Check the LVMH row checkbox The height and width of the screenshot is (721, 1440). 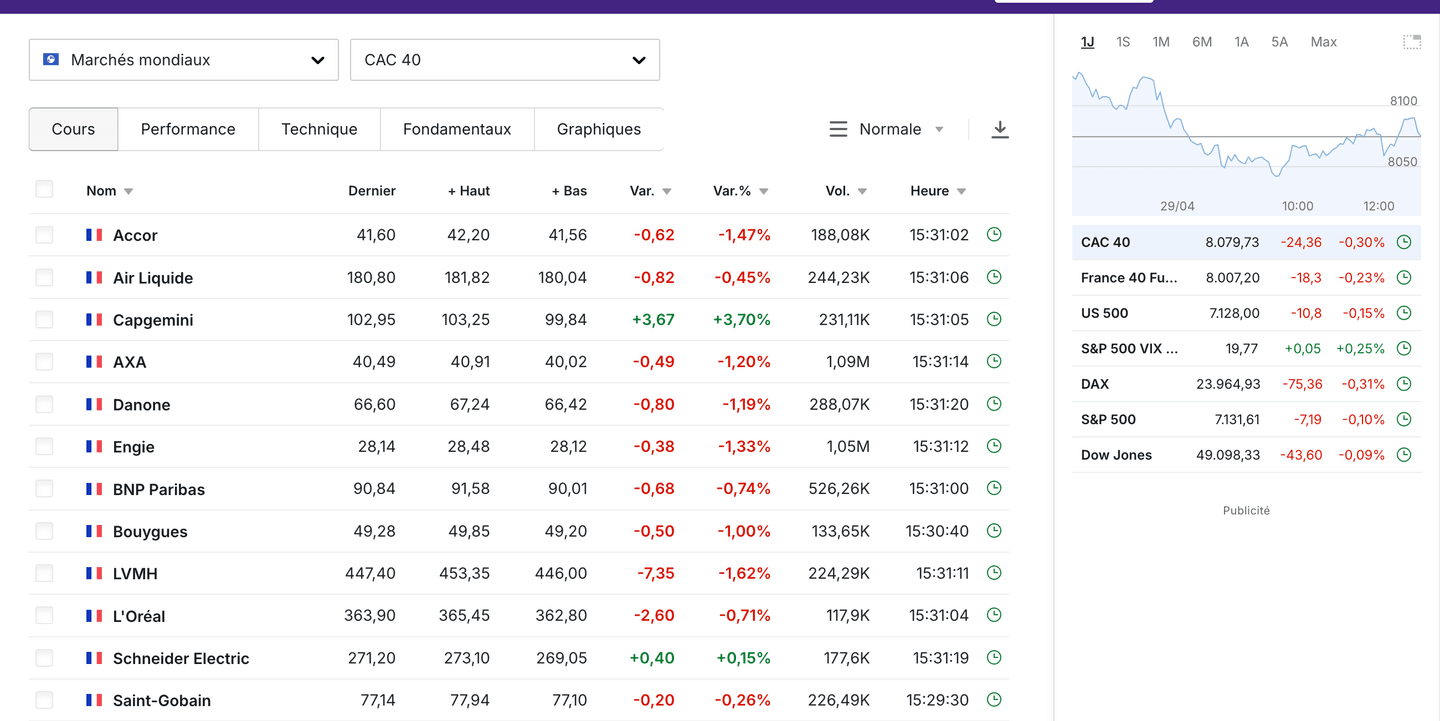point(44,573)
